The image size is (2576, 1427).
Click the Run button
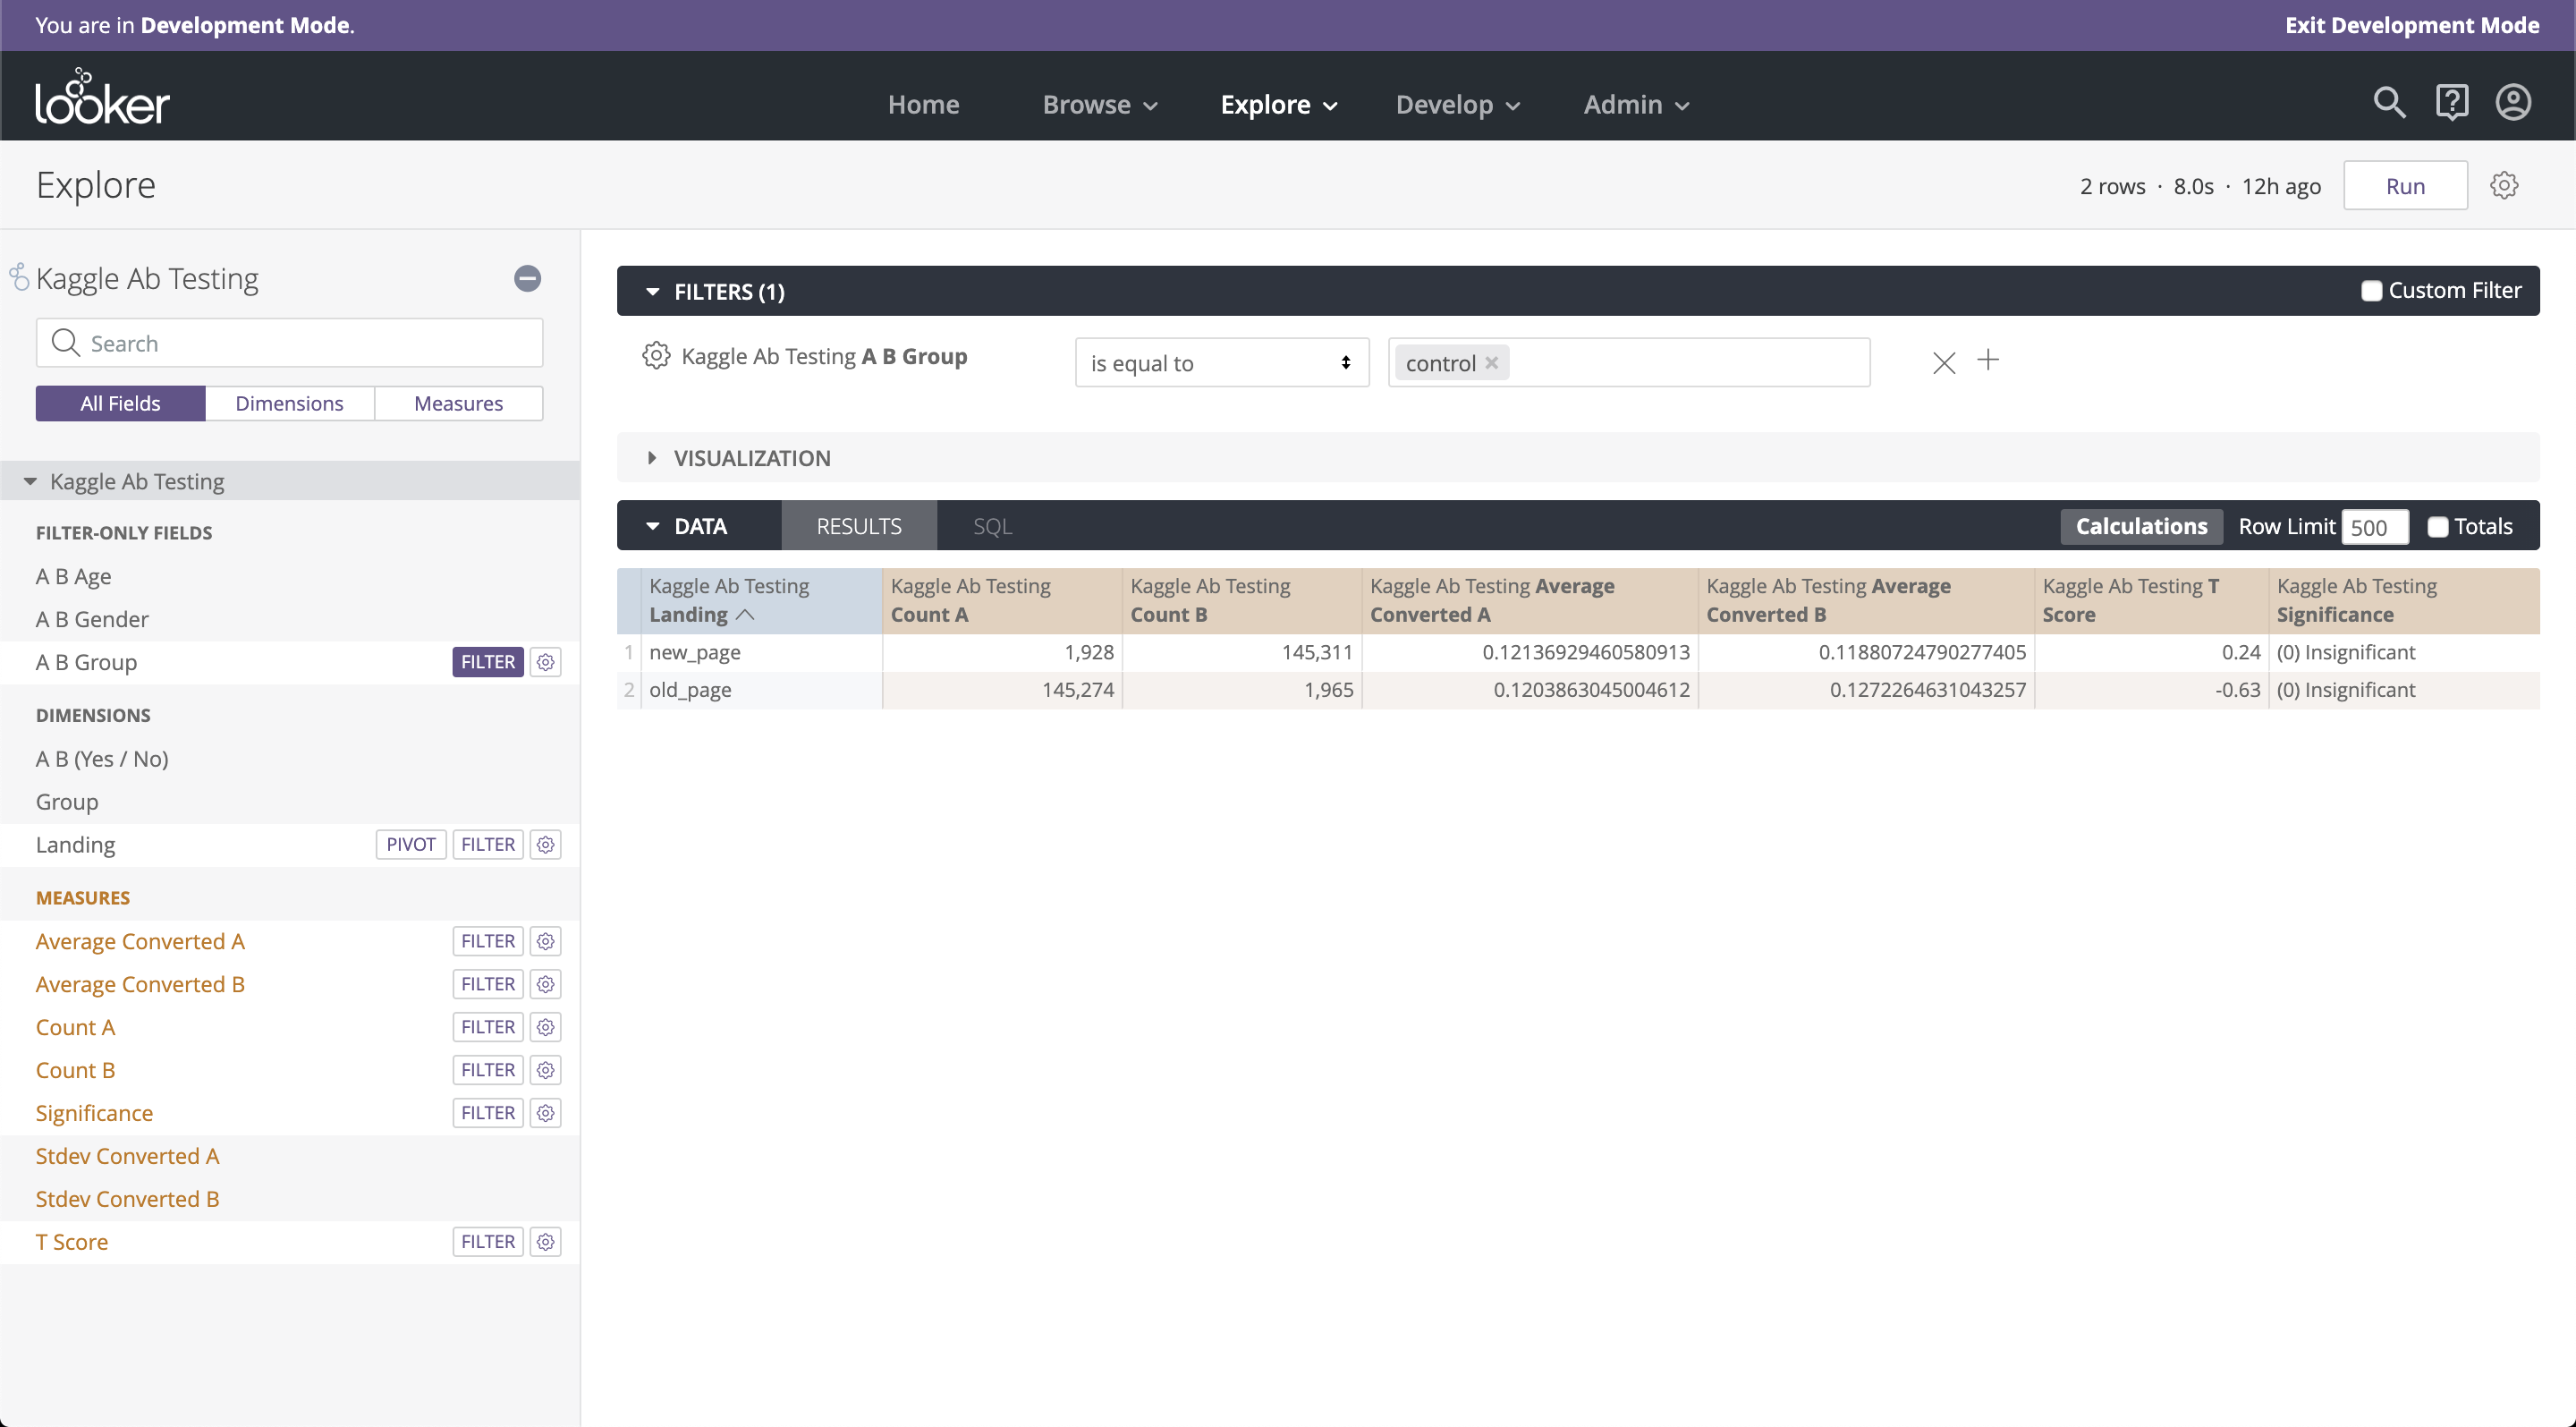point(2405,186)
